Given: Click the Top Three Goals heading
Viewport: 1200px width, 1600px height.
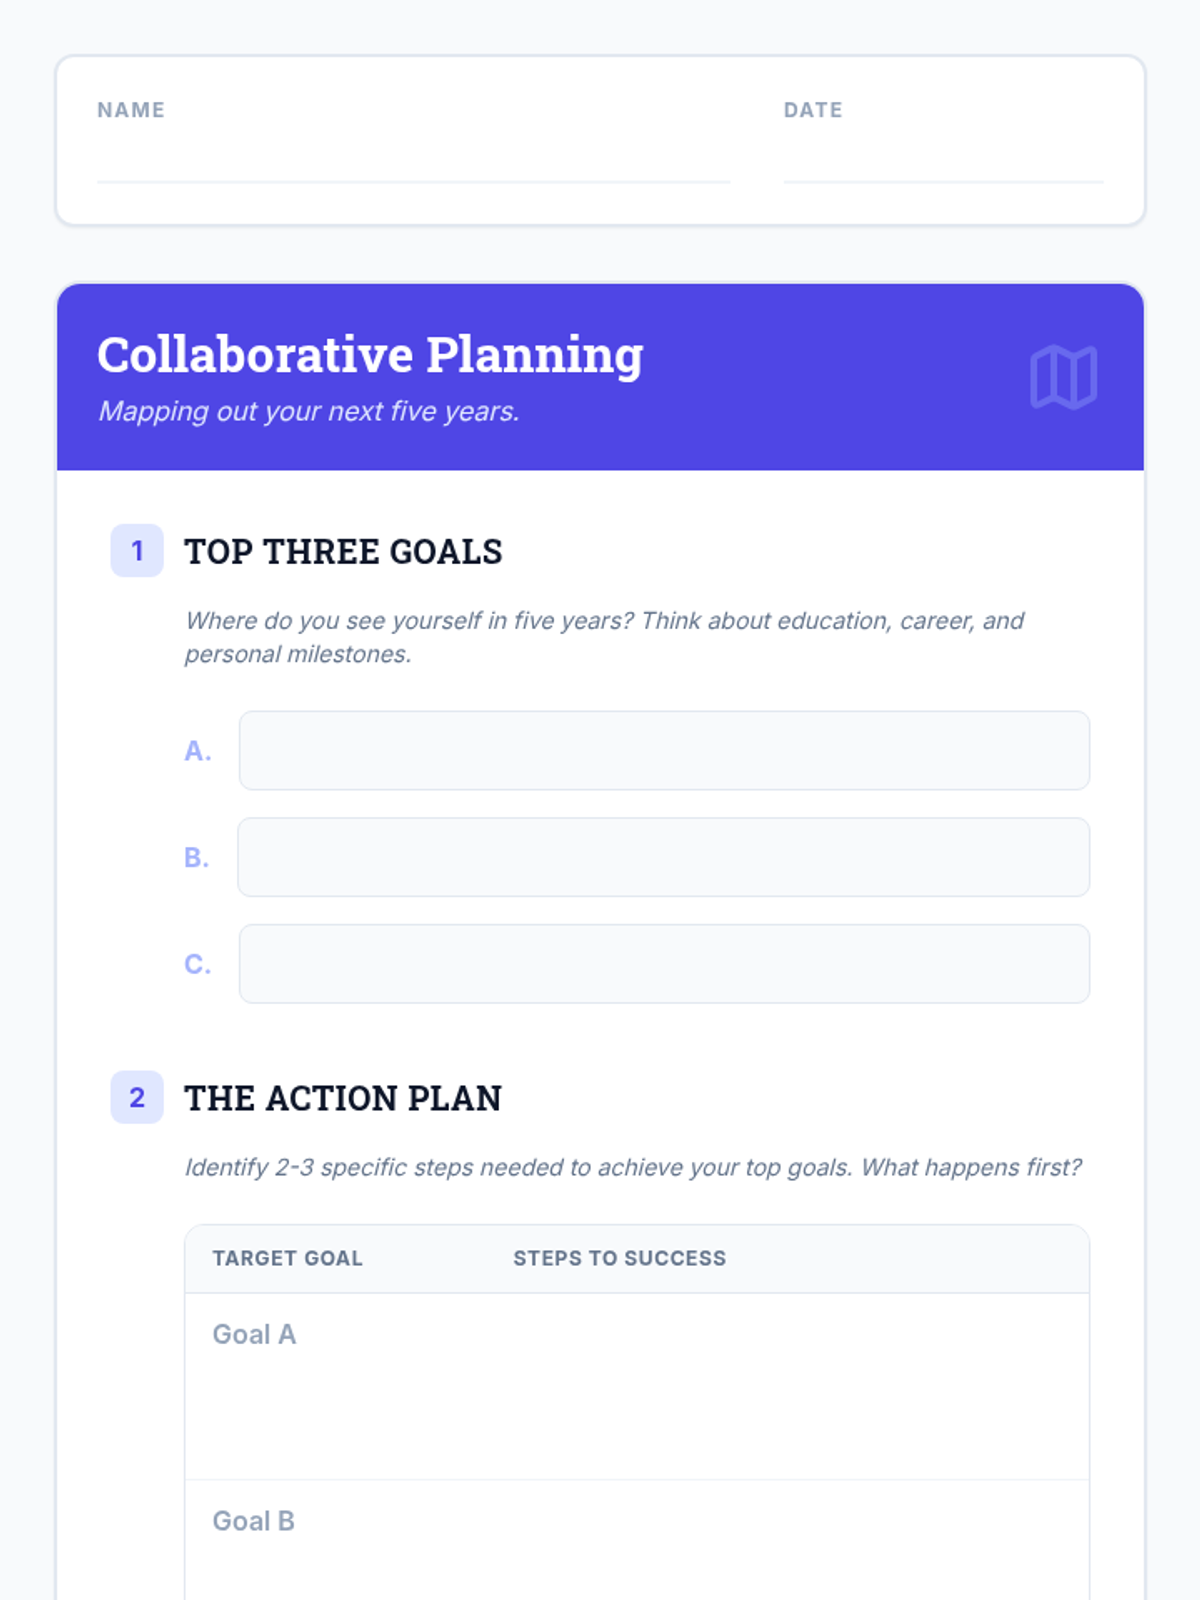Looking at the screenshot, I should (x=343, y=552).
